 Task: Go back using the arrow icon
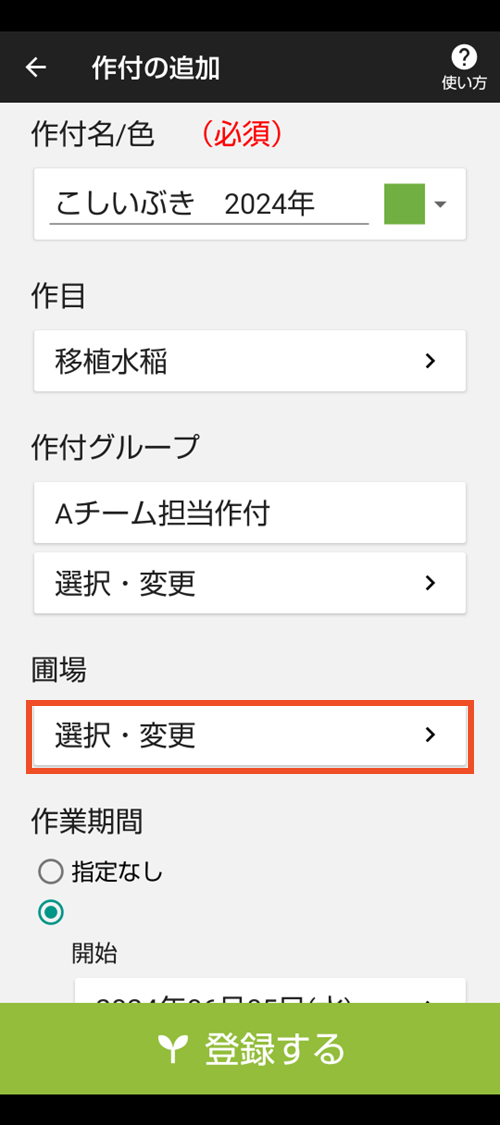coord(35,67)
